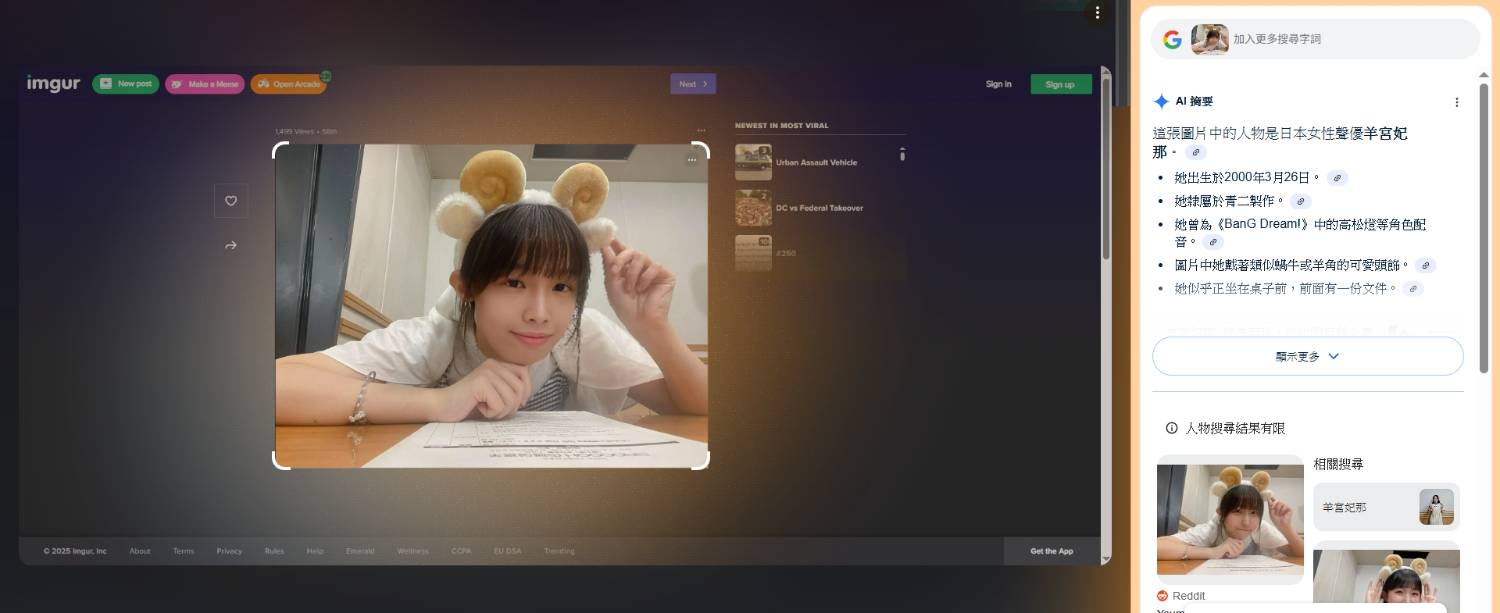The image size is (1500, 613).
Task: Open the Rules footer link
Action: click(275, 551)
